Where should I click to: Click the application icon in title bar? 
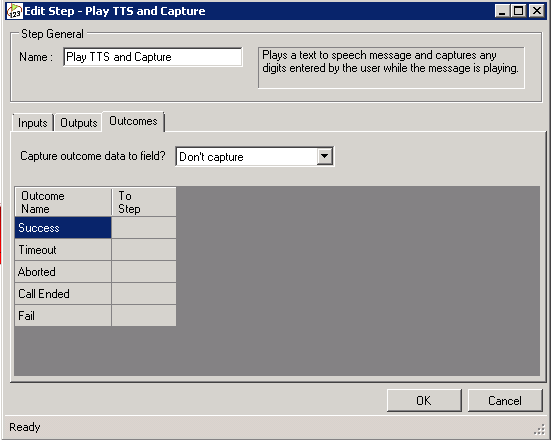15,11
